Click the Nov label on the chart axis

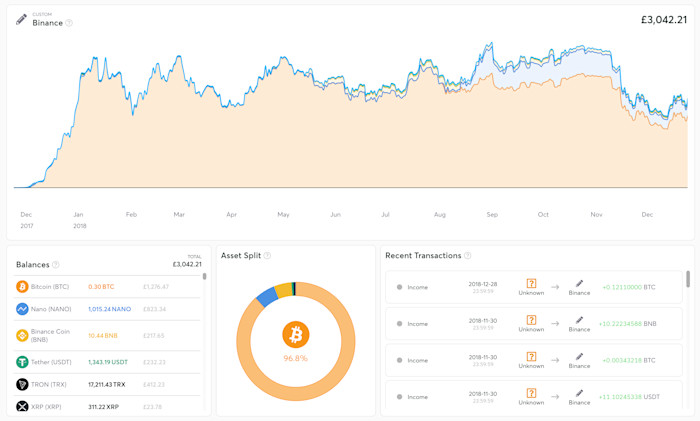tap(596, 215)
